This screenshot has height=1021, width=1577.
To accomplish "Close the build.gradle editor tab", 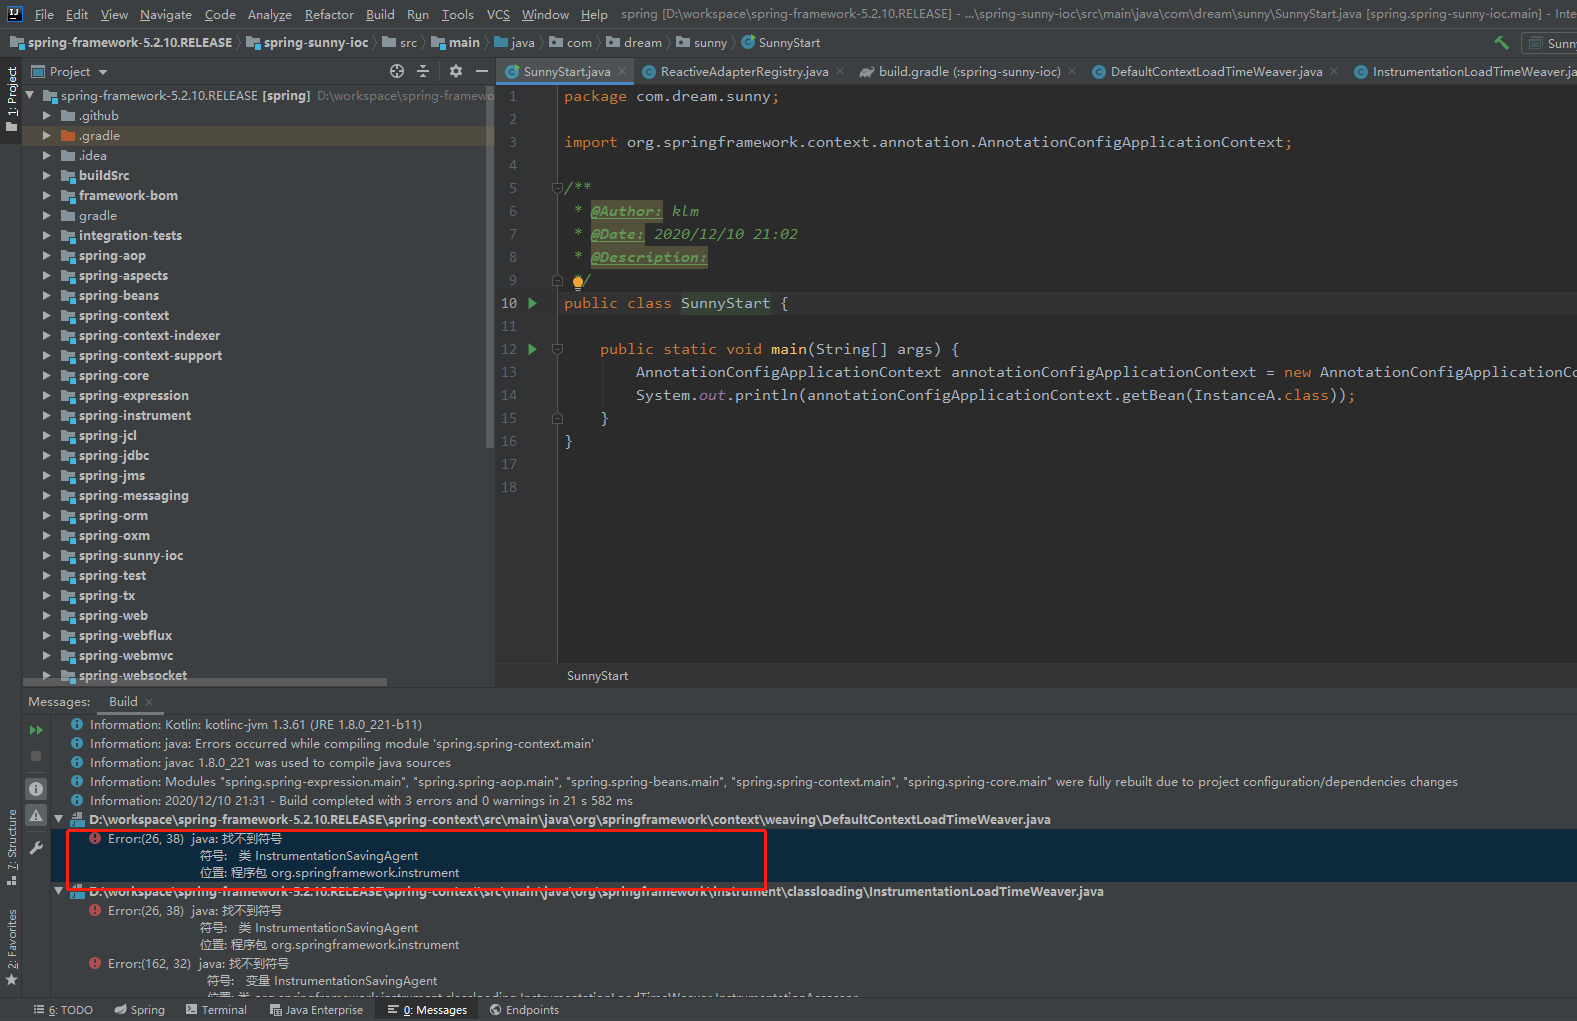I will coord(1072,71).
